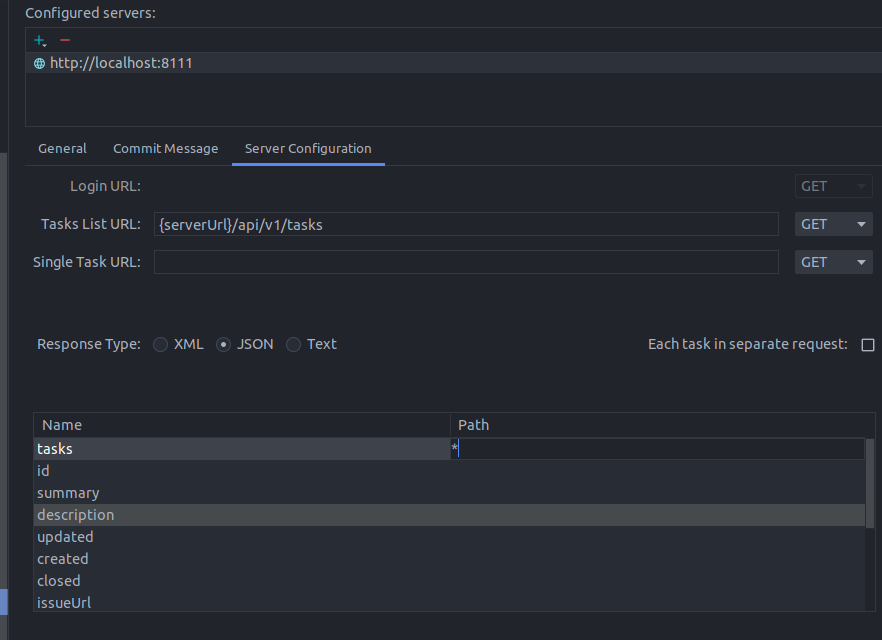
Task: Add a new task server
Action: 39,40
